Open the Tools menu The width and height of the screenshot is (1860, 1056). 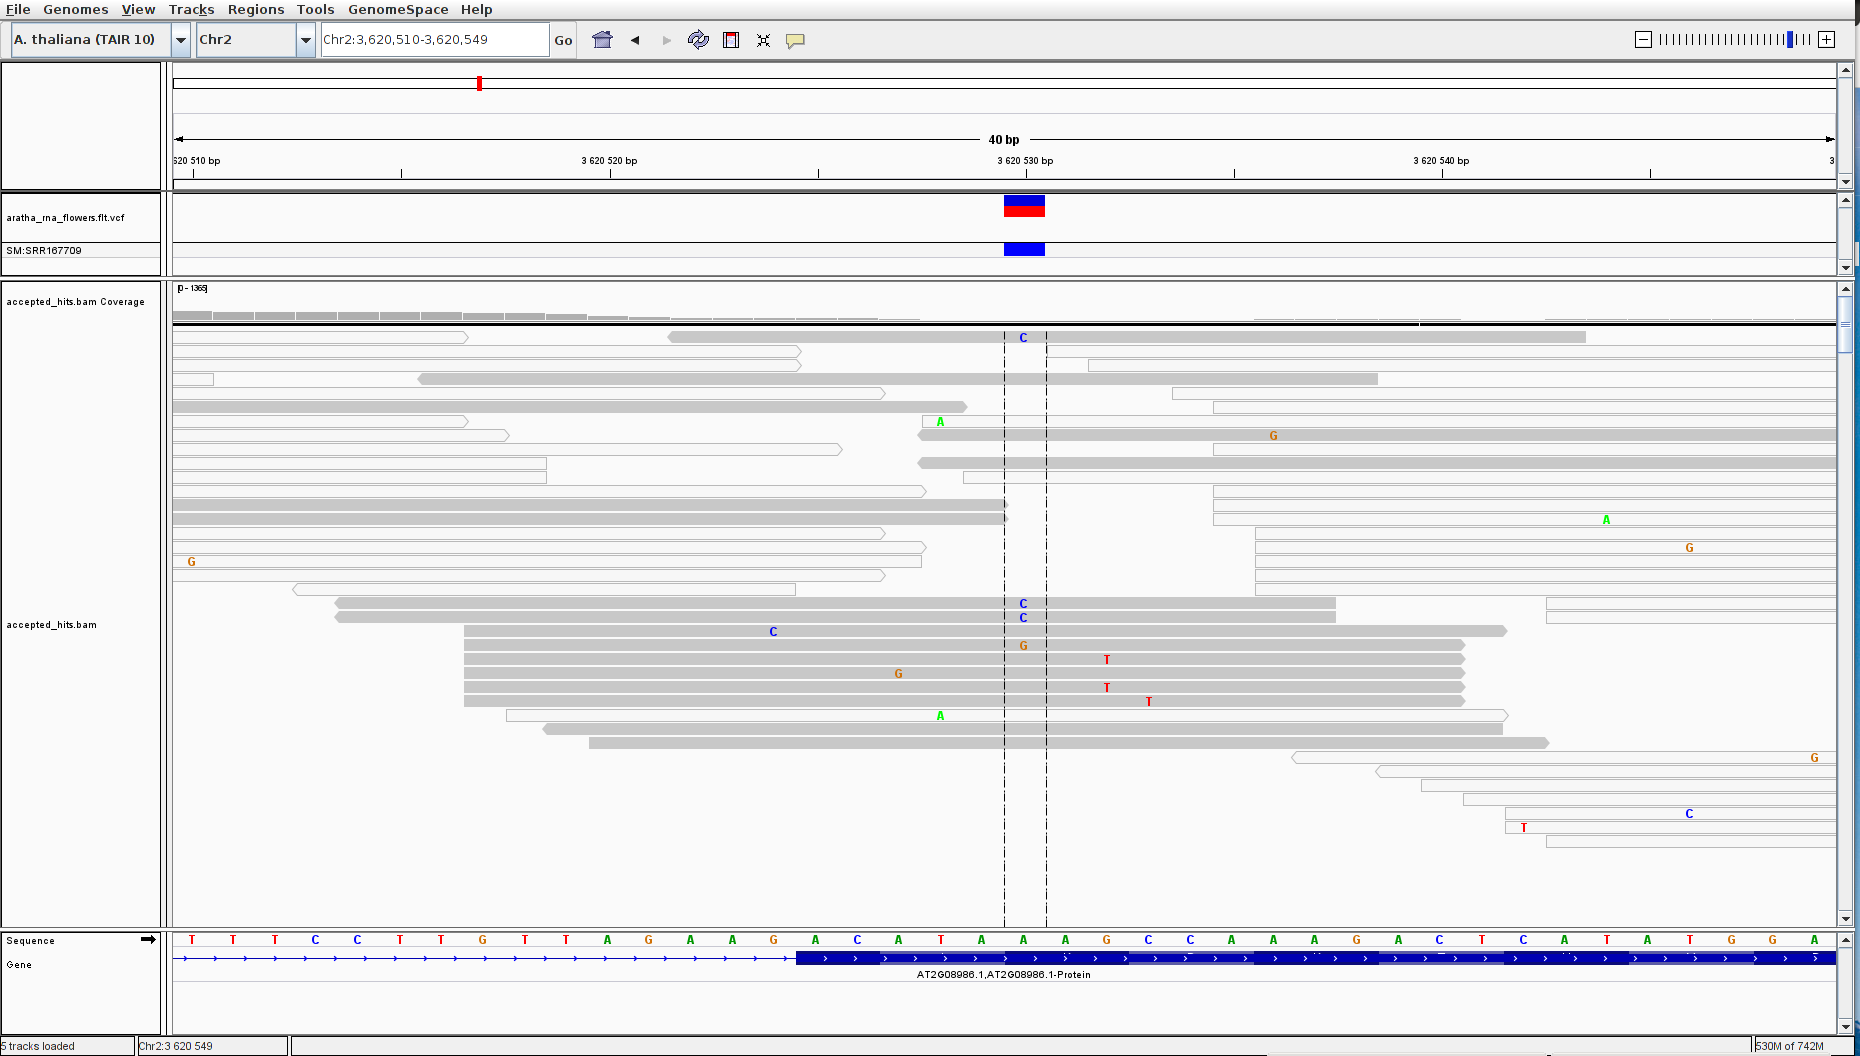pyautogui.click(x=315, y=9)
